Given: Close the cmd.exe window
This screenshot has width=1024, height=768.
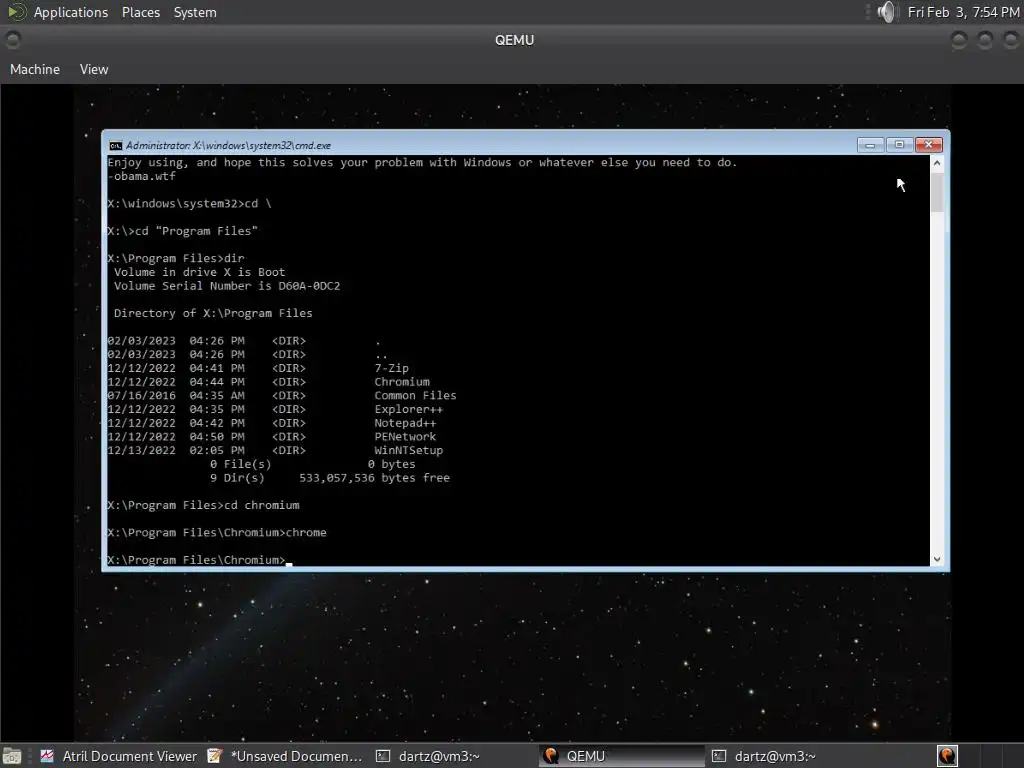Looking at the screenshot, I should click(x=929, y=145).
